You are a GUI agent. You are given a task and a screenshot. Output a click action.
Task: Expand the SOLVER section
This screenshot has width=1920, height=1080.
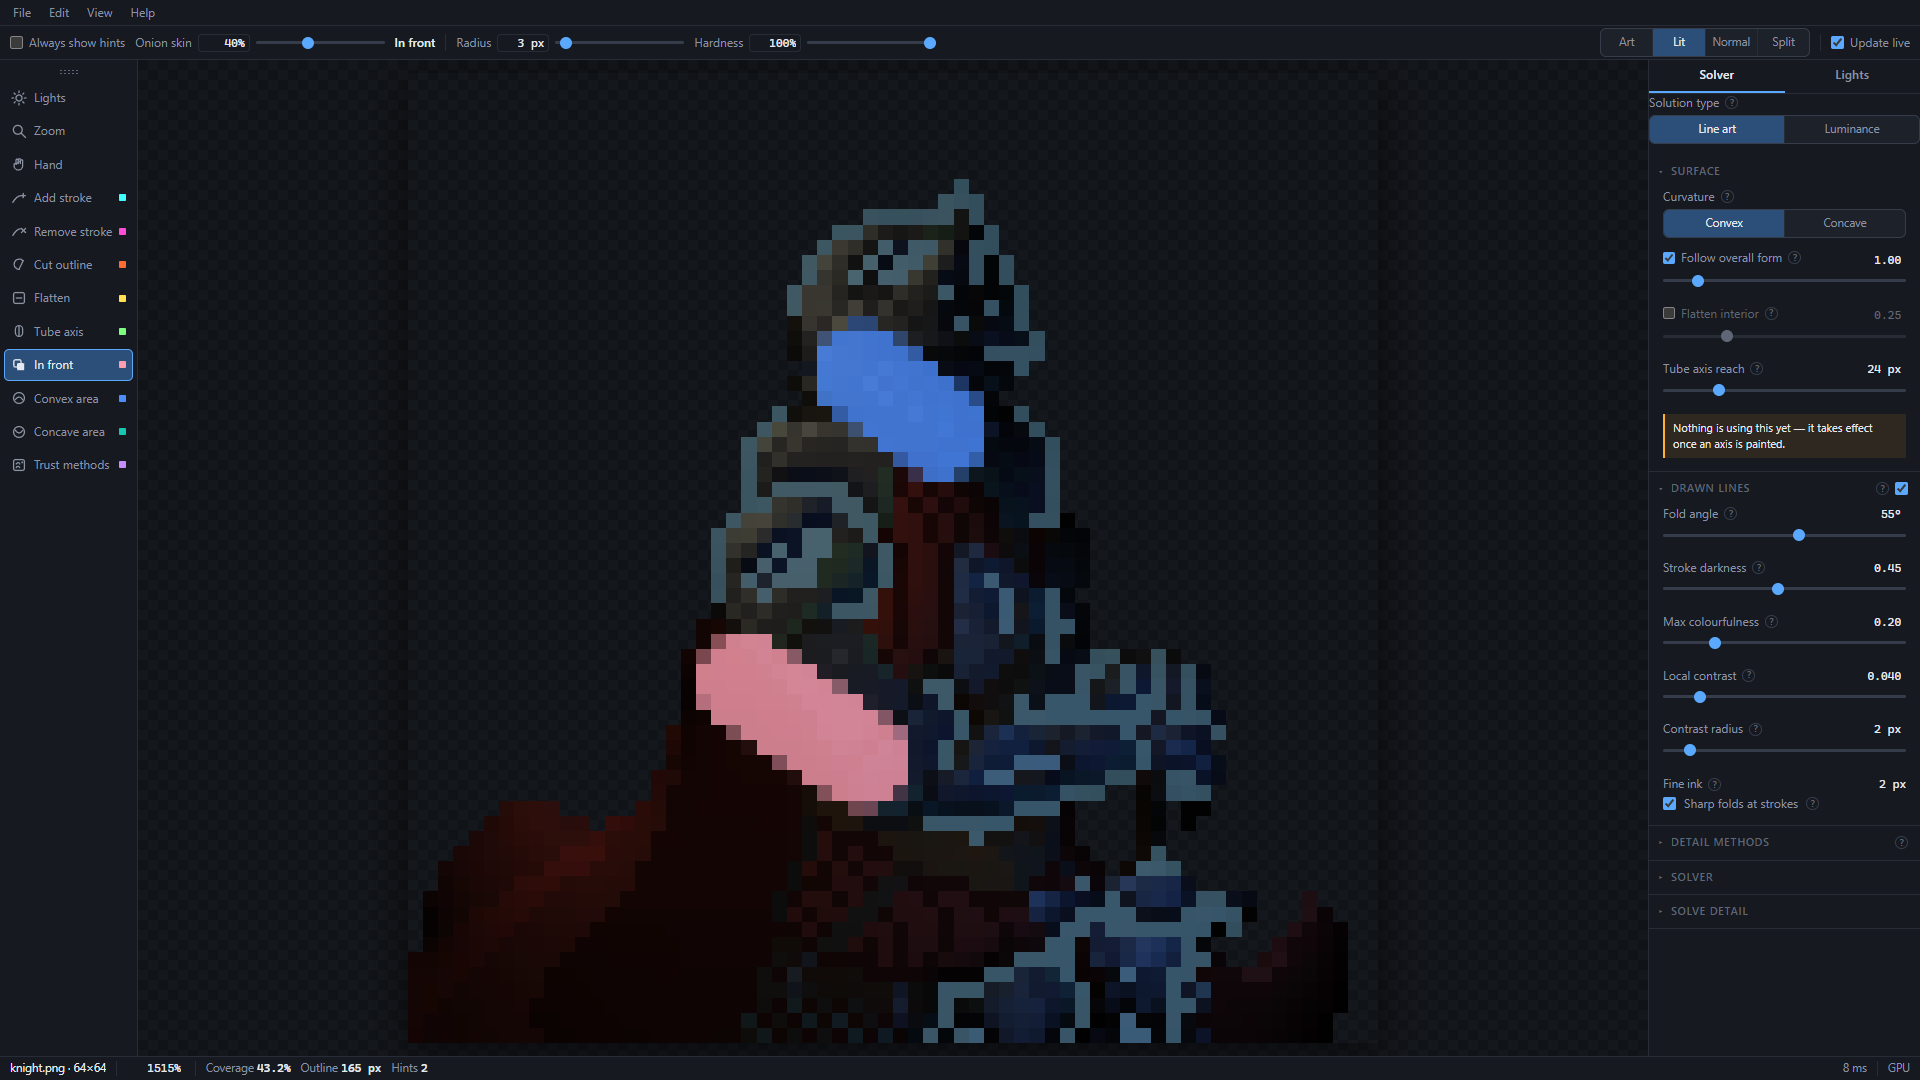coord(1691,877)
